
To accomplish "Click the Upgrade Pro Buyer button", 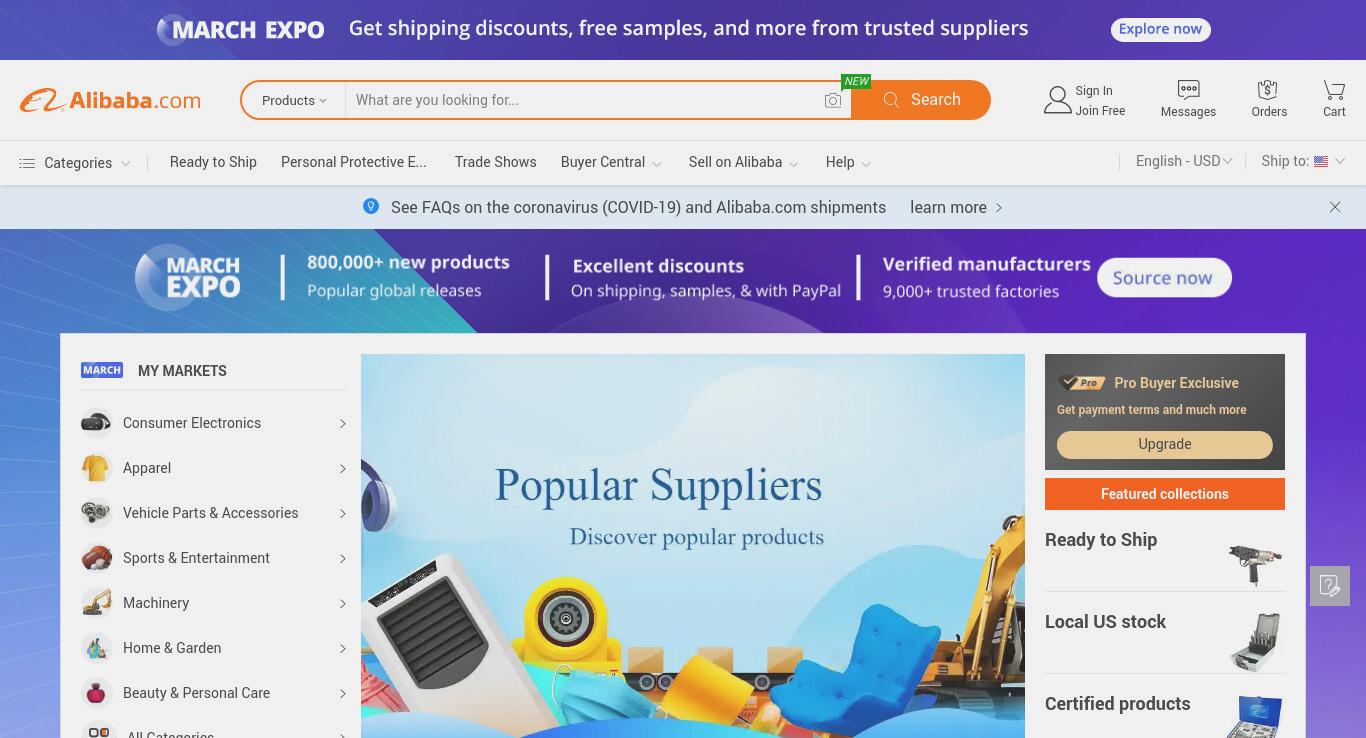I will (x=1164, y=444).
